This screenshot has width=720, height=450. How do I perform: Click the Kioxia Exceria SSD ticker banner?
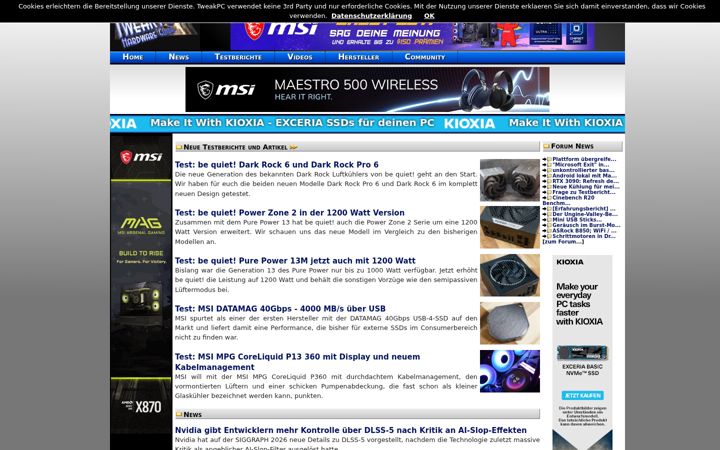[x=367, y=124]
